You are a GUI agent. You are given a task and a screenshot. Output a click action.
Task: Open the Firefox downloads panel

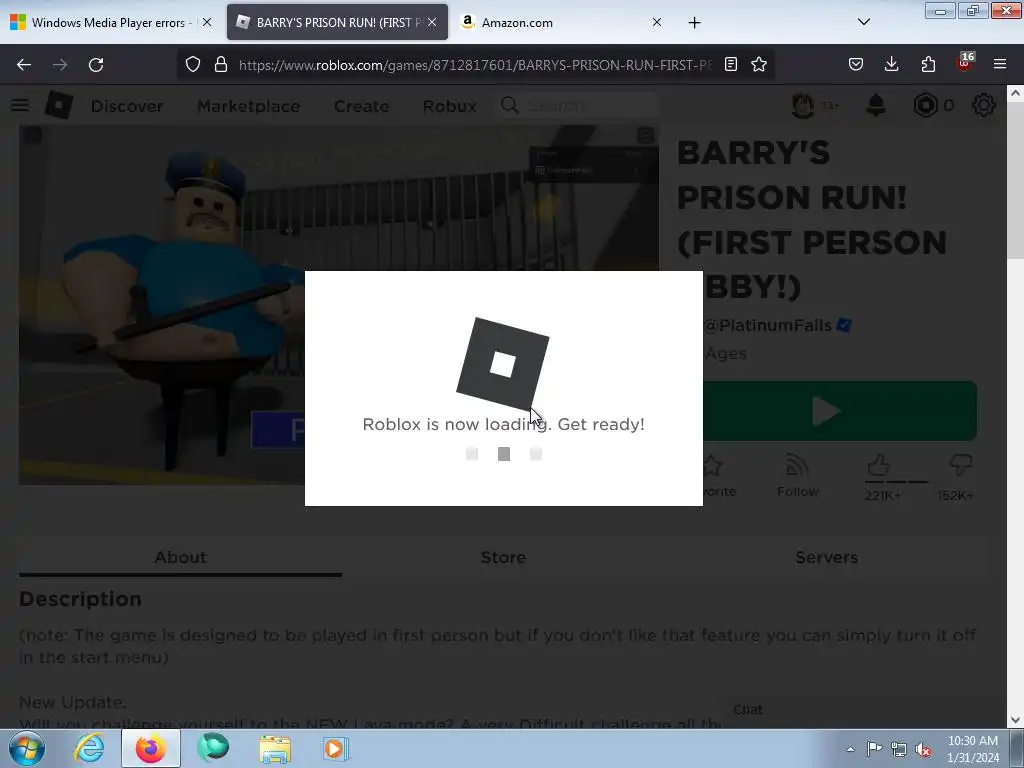891,64
